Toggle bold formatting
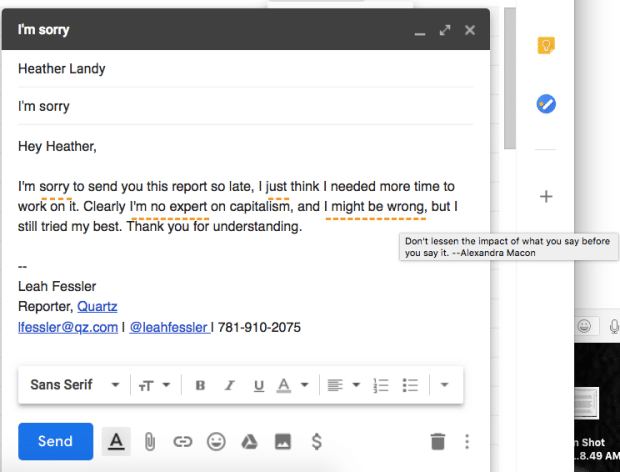 (200, 385)
